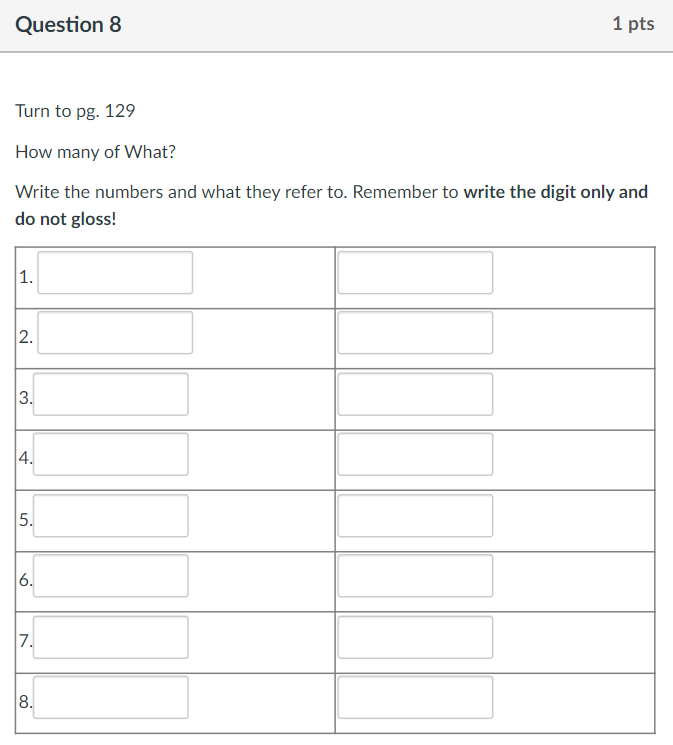Screen dimensions: 673x745
Task: Select the right text box in row 2
Action: click(x=415, y=333)
